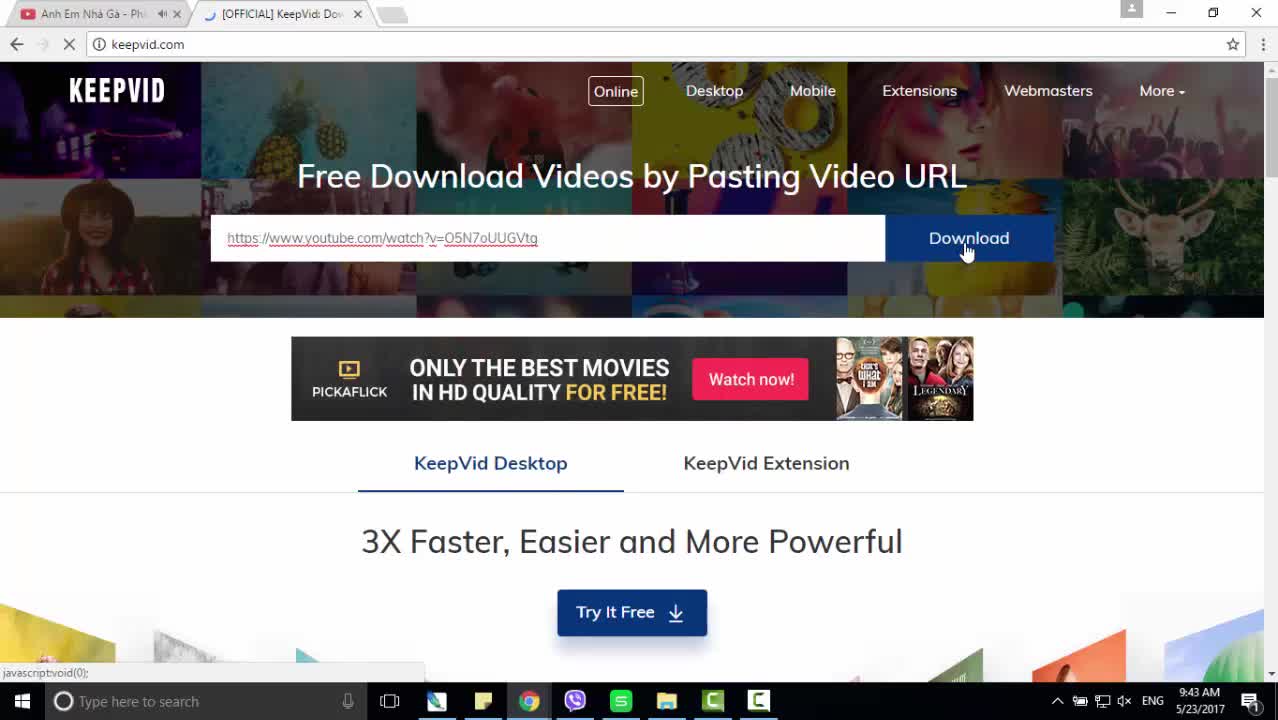Viewport: 1278px width, 720px height.
Task: Click the ENG language indicator
Action: (1152, 701)
